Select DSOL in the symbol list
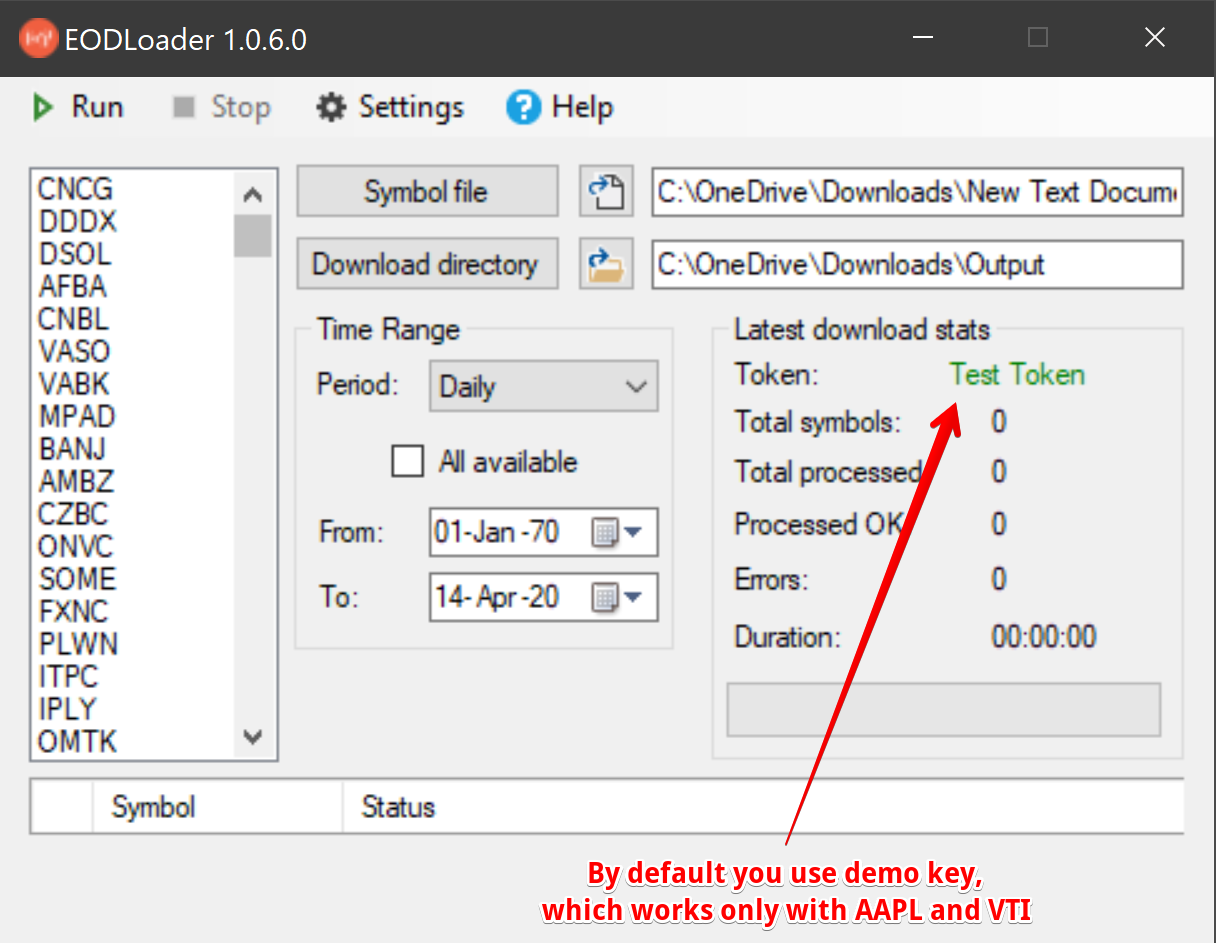Image resolution: width=1216 pixels, height=943 pixels. tap(75, 254)
